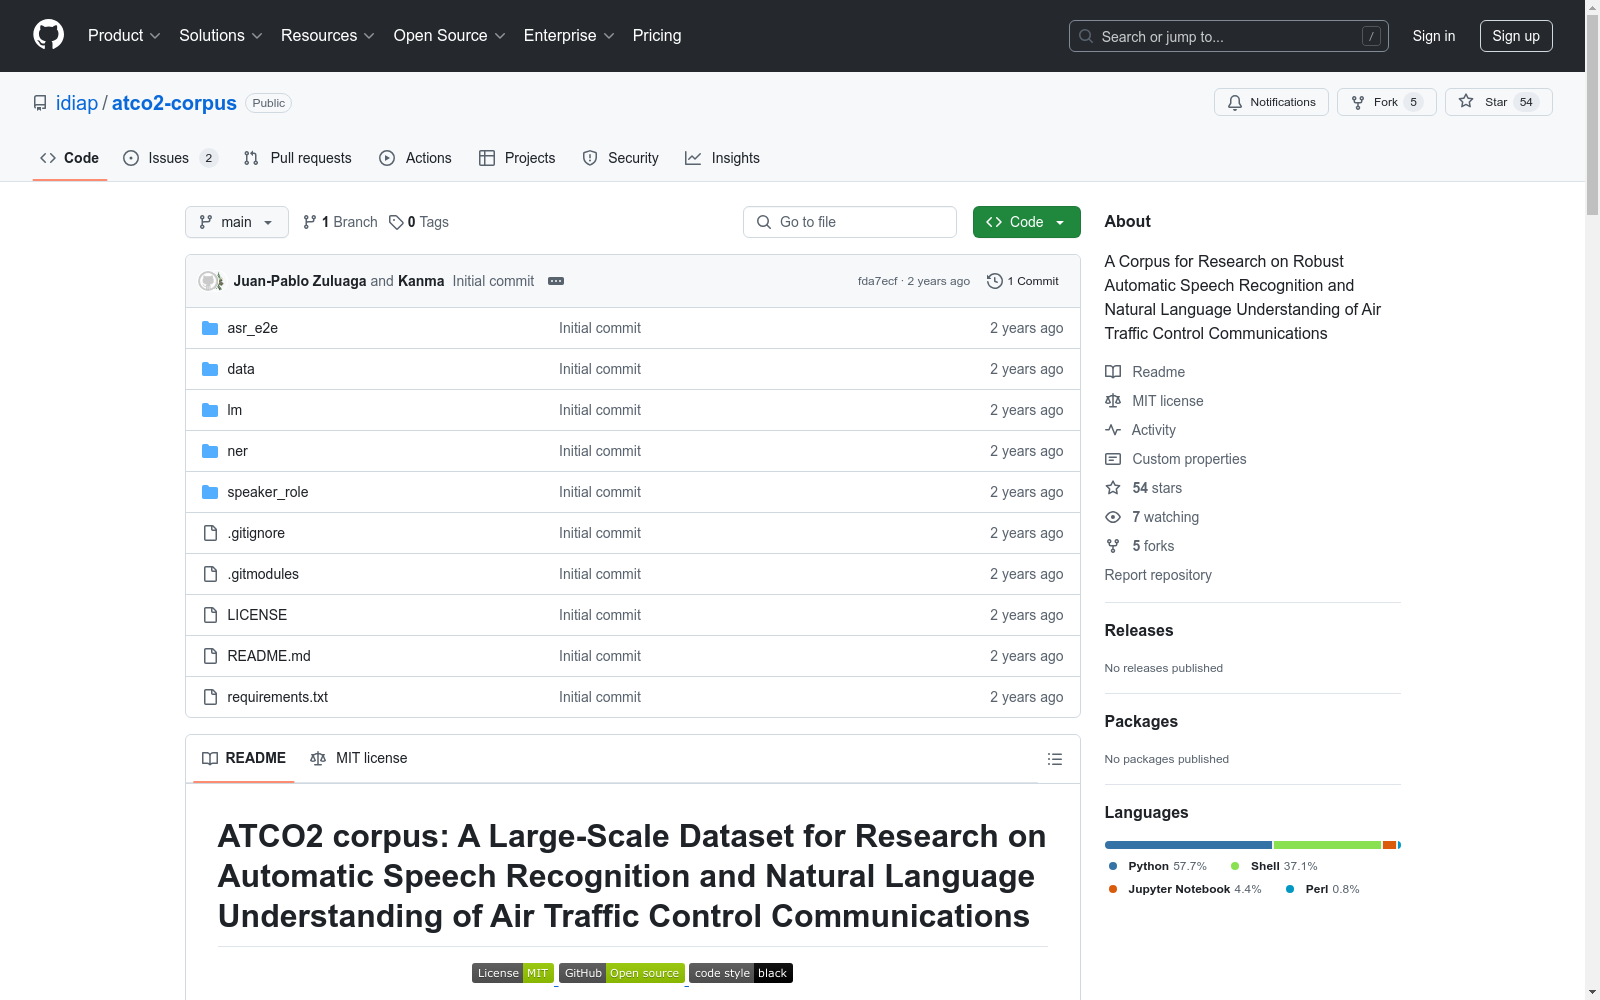1600x1000 pixels.
Task: Open the README outline list icon
Action: (1054, 759)
